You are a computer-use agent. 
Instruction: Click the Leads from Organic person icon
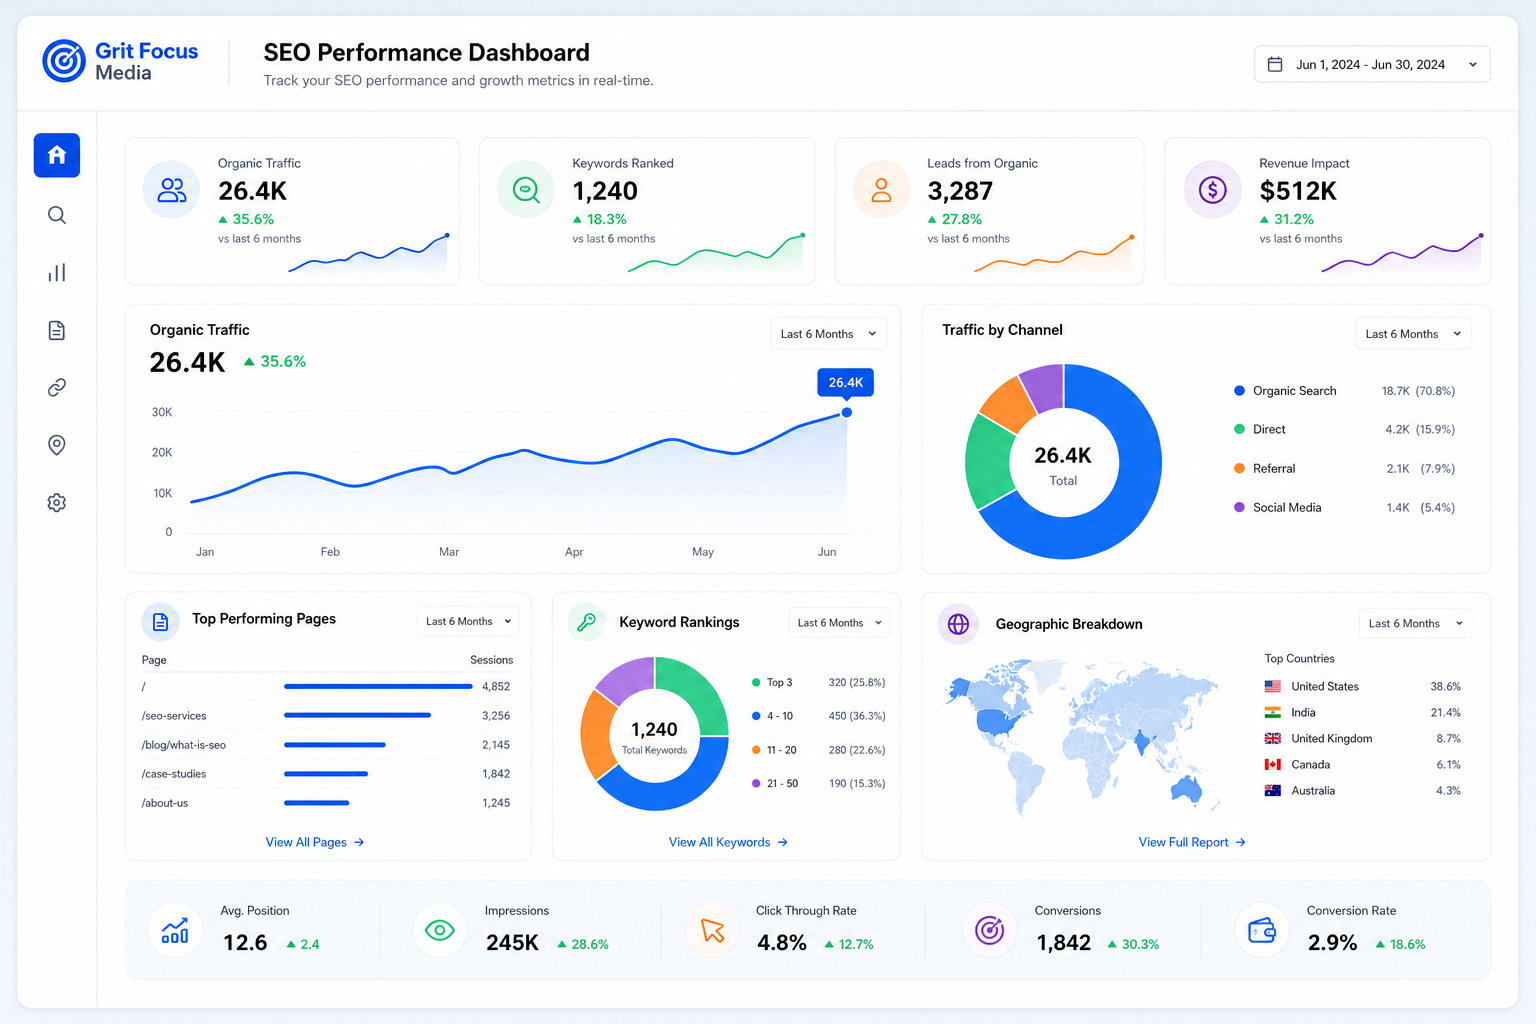pyautogui.click(x=881, y=190)
